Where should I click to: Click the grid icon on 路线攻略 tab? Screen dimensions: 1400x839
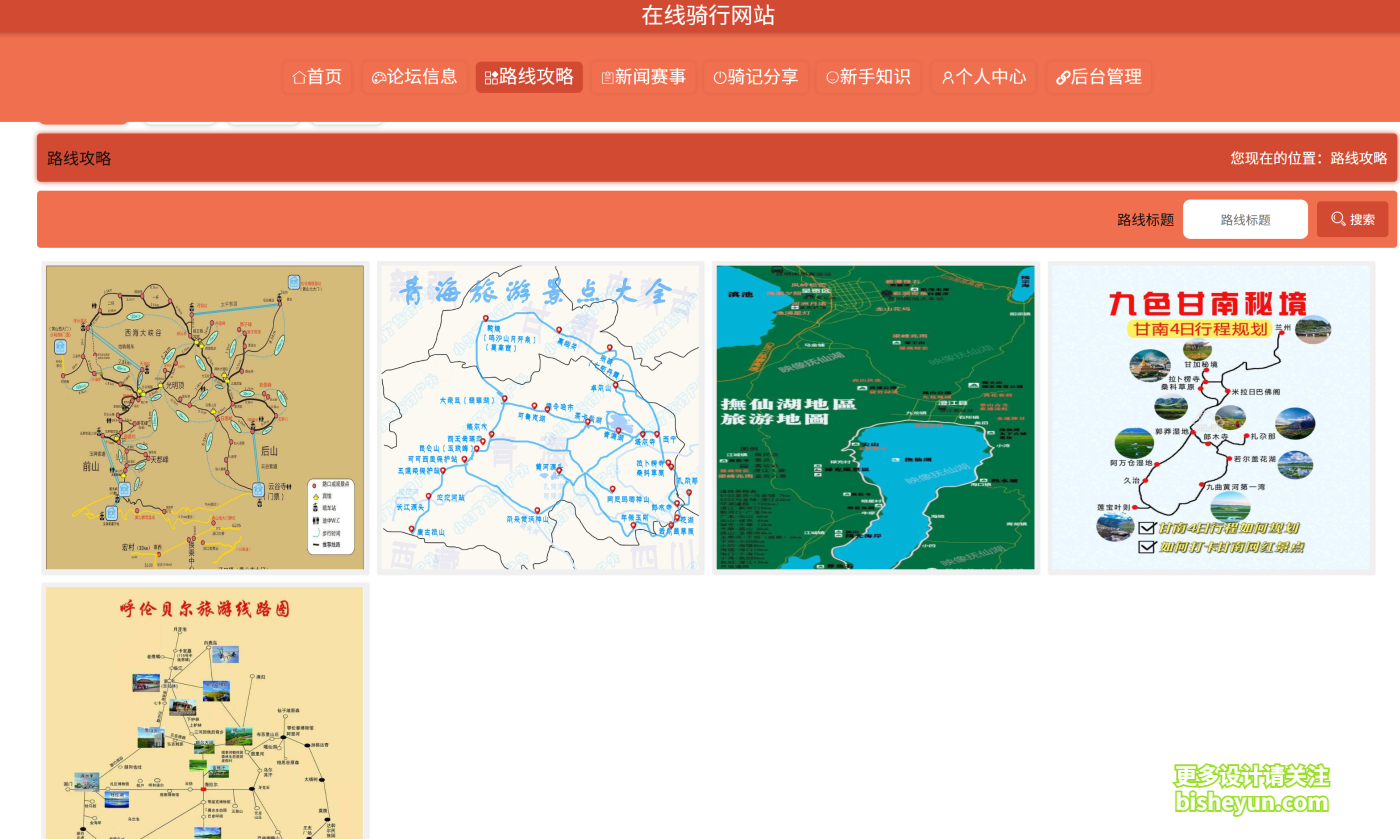489,76
